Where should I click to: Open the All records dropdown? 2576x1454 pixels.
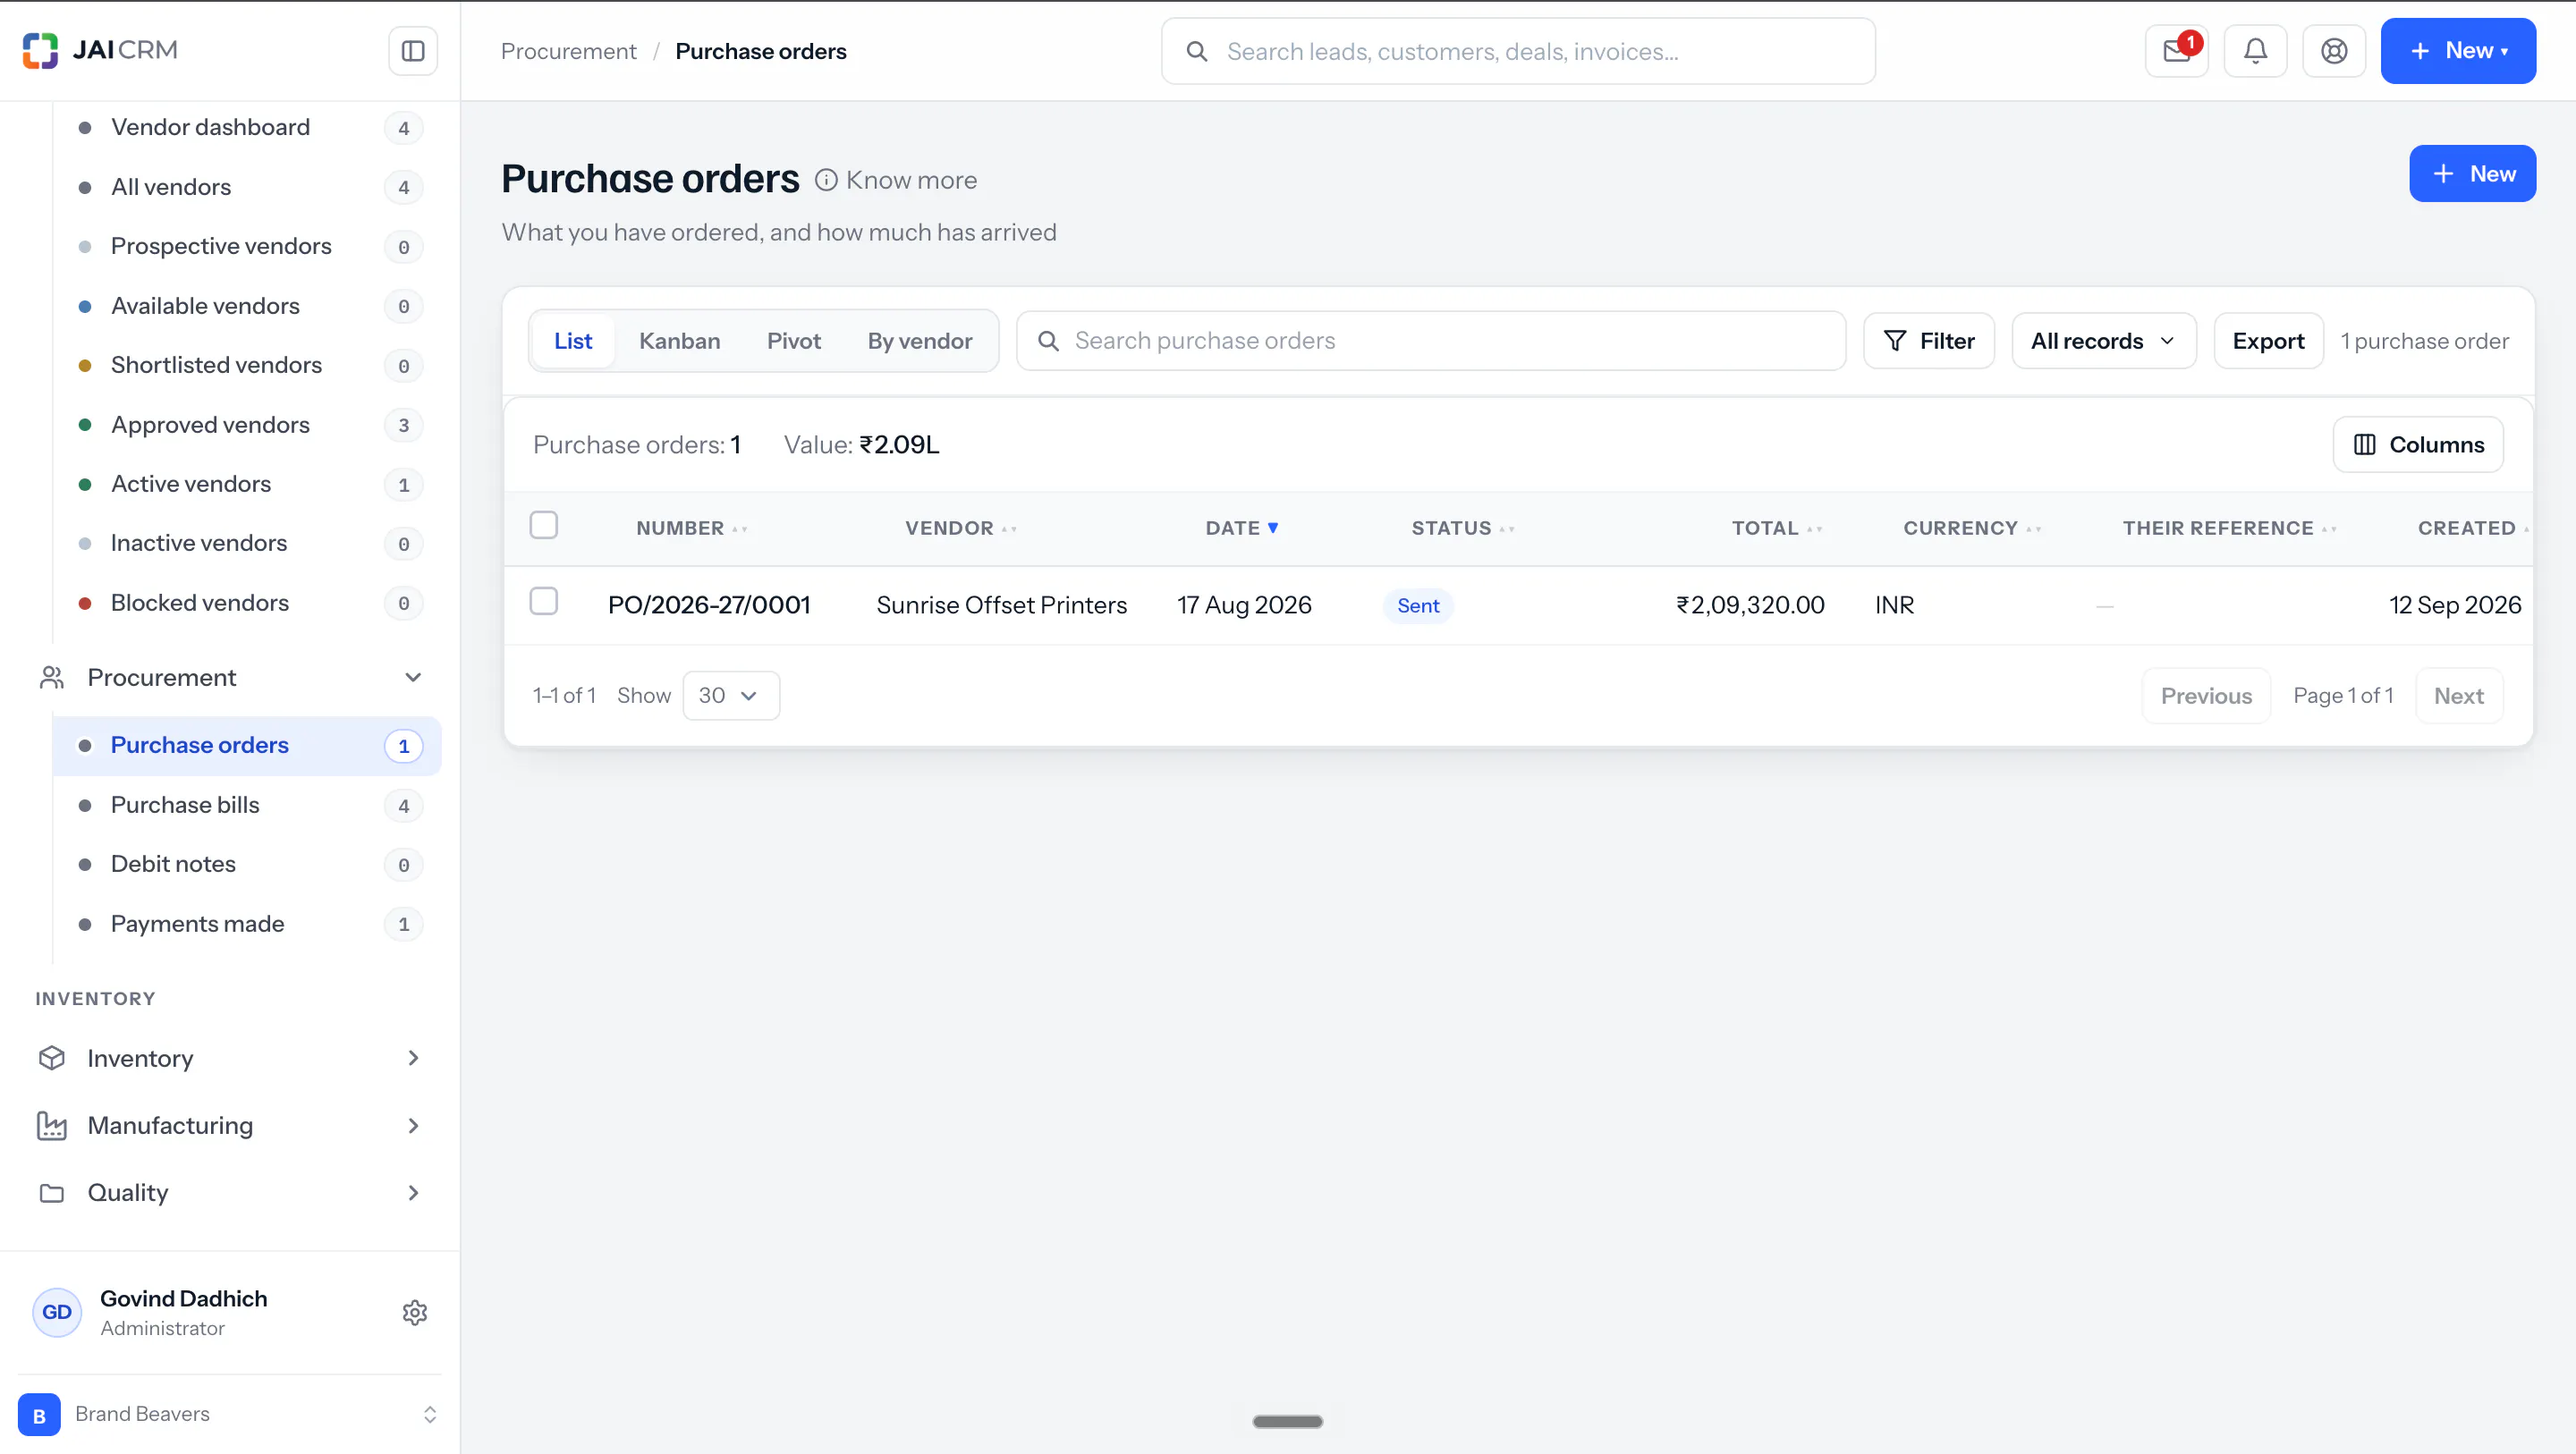pos(2104,341)
